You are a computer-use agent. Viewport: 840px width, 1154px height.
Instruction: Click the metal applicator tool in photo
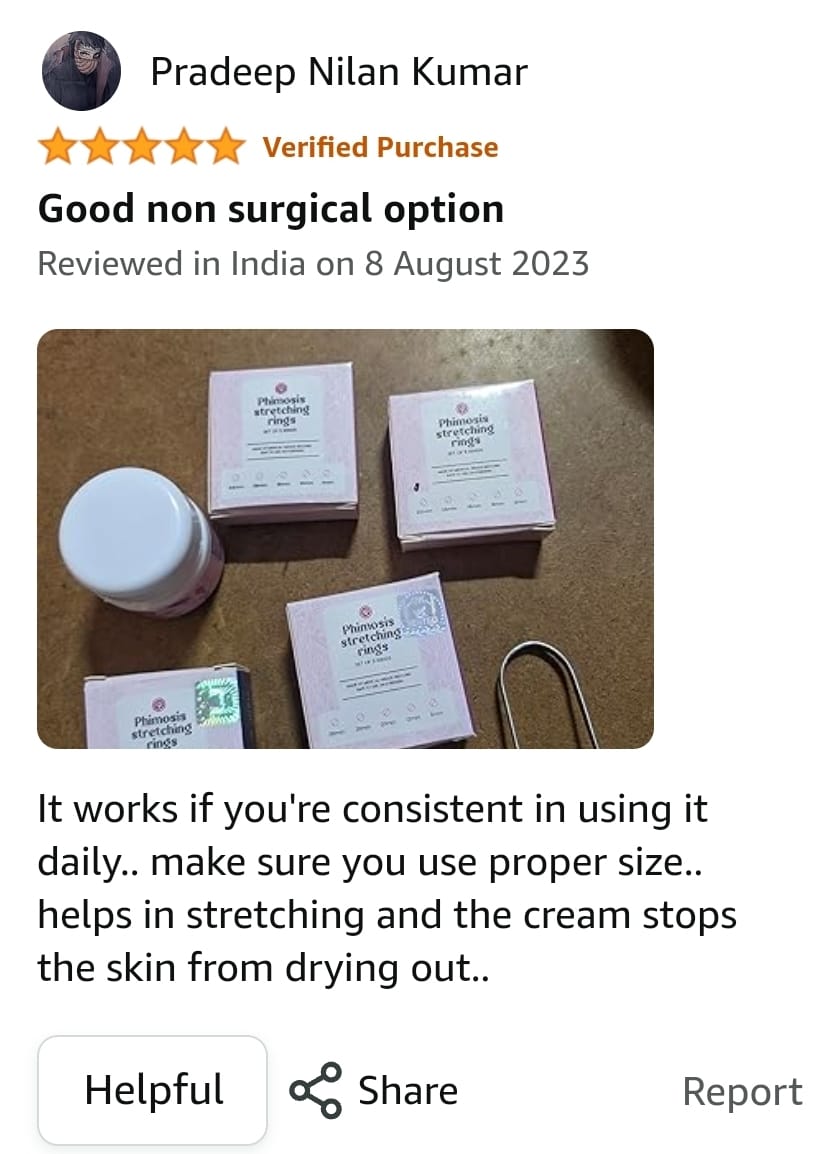[x=548, y=694]
